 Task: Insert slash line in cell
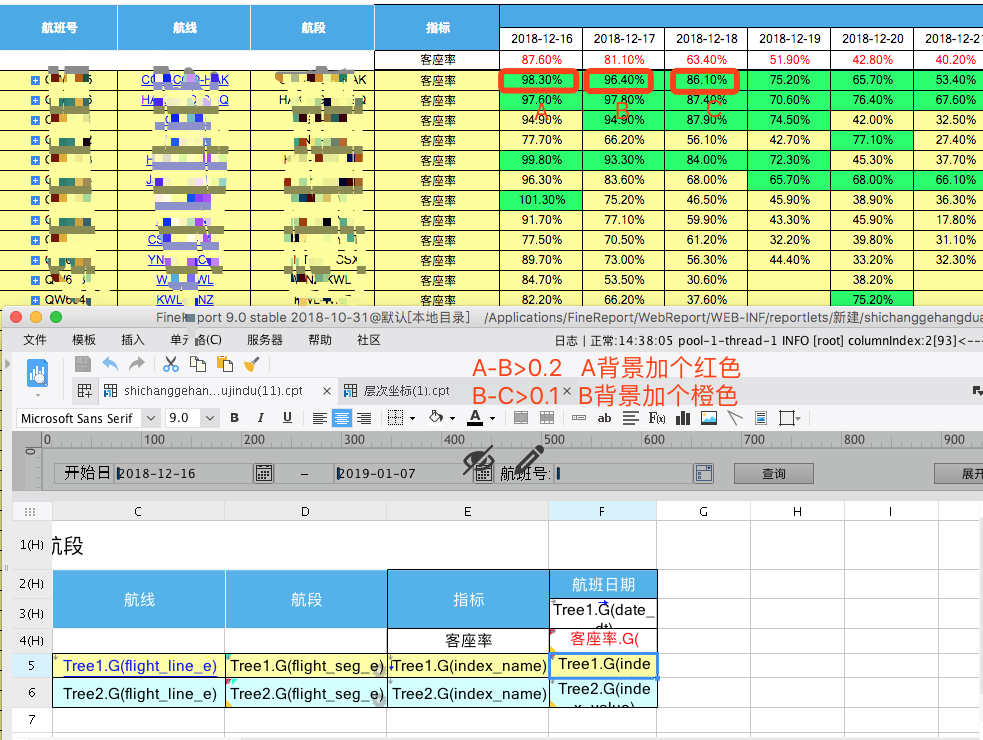pos(735,418)
